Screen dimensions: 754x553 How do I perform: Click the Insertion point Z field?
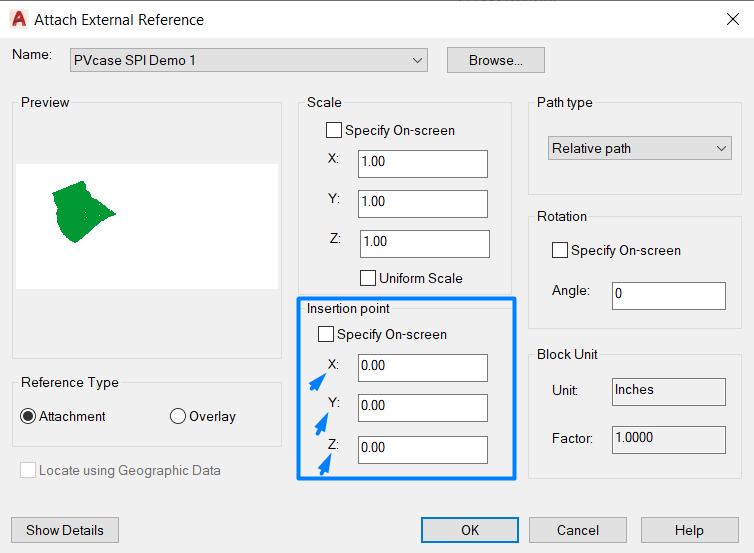tap(423, 449)
